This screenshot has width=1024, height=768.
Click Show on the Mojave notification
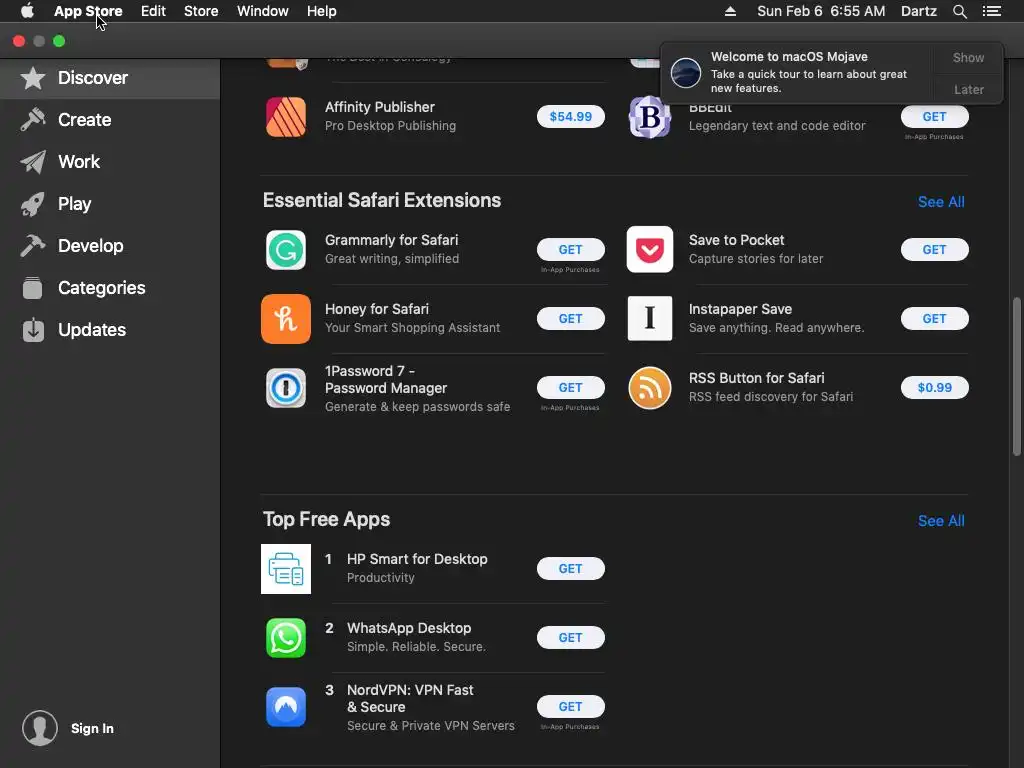tap(968, 57)
